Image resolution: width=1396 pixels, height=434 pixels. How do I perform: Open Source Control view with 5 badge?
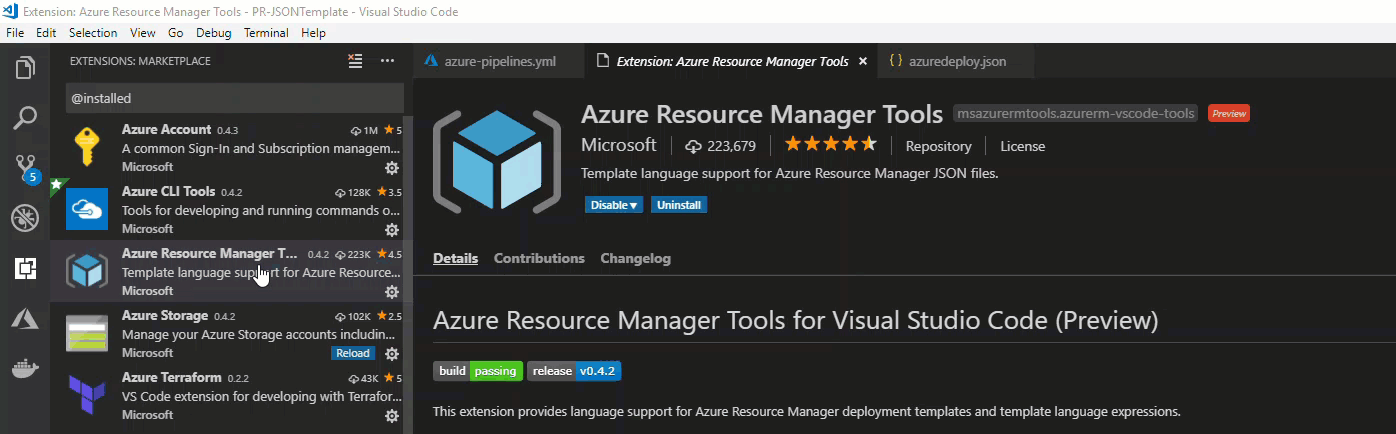click(x=26, y=168)
